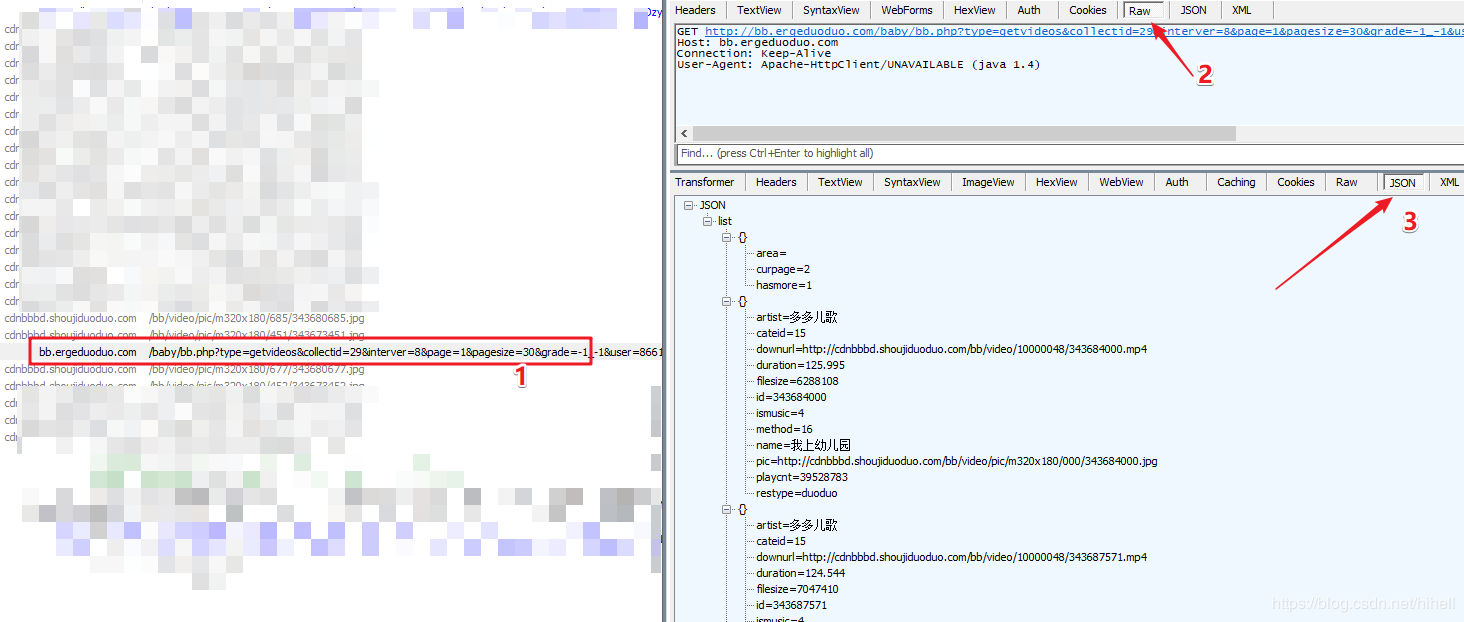The height and width of the screenshot is (622, 1464).
Task: Collapse the object node containing 我上幼儿园
Action: click(726, 301)
